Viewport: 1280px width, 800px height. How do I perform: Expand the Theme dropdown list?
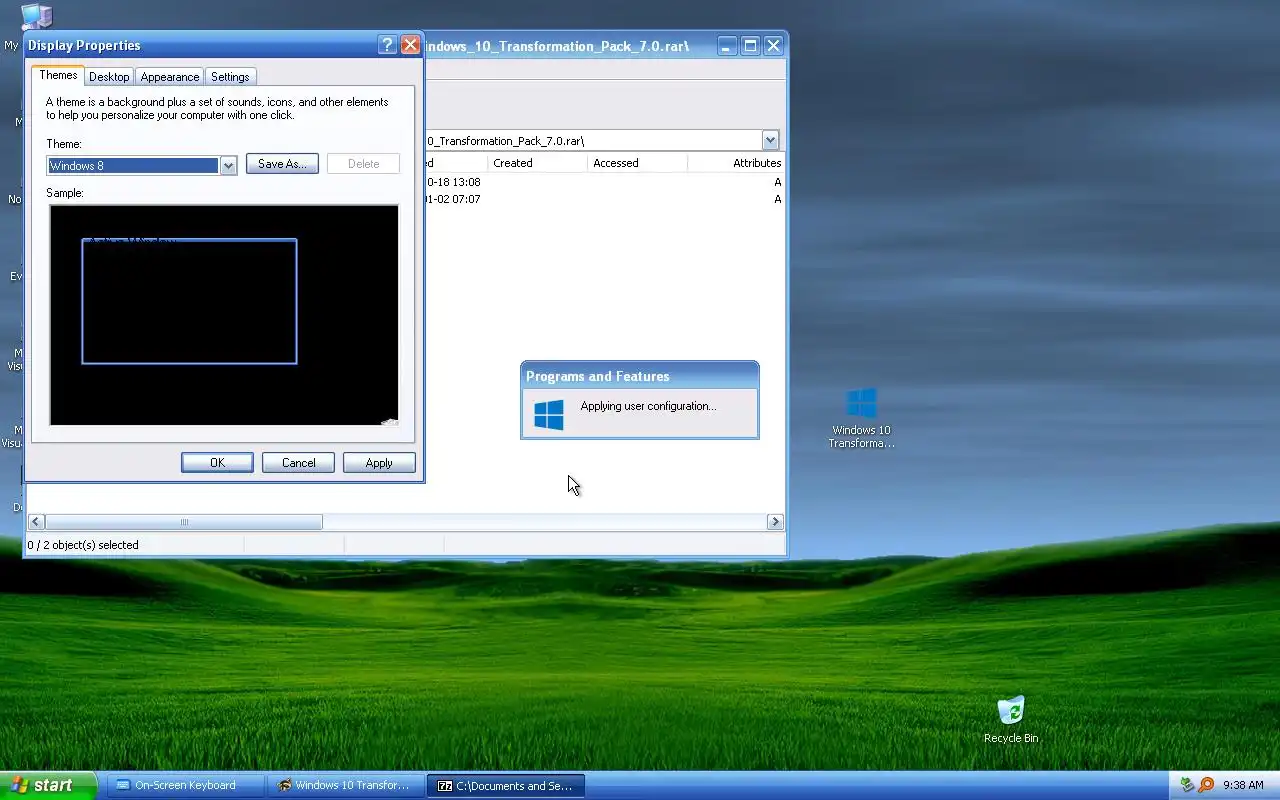(228, 166)
